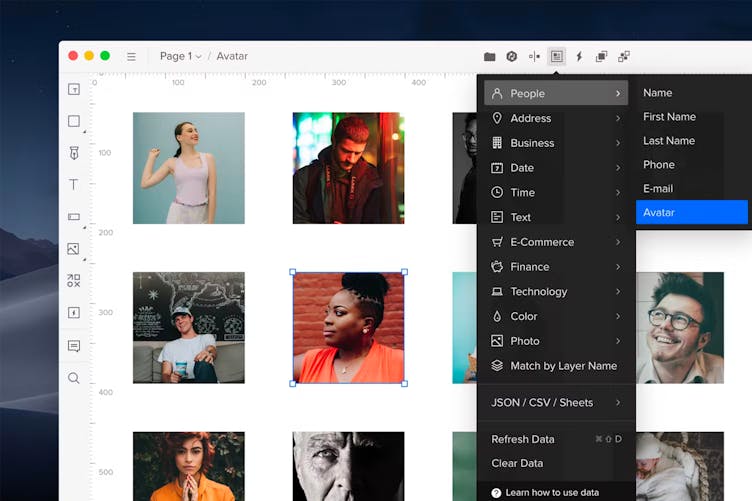The image size is (752, 501).
Task: Click the lightning bolt toolbar icon
Action: [579, 57]
